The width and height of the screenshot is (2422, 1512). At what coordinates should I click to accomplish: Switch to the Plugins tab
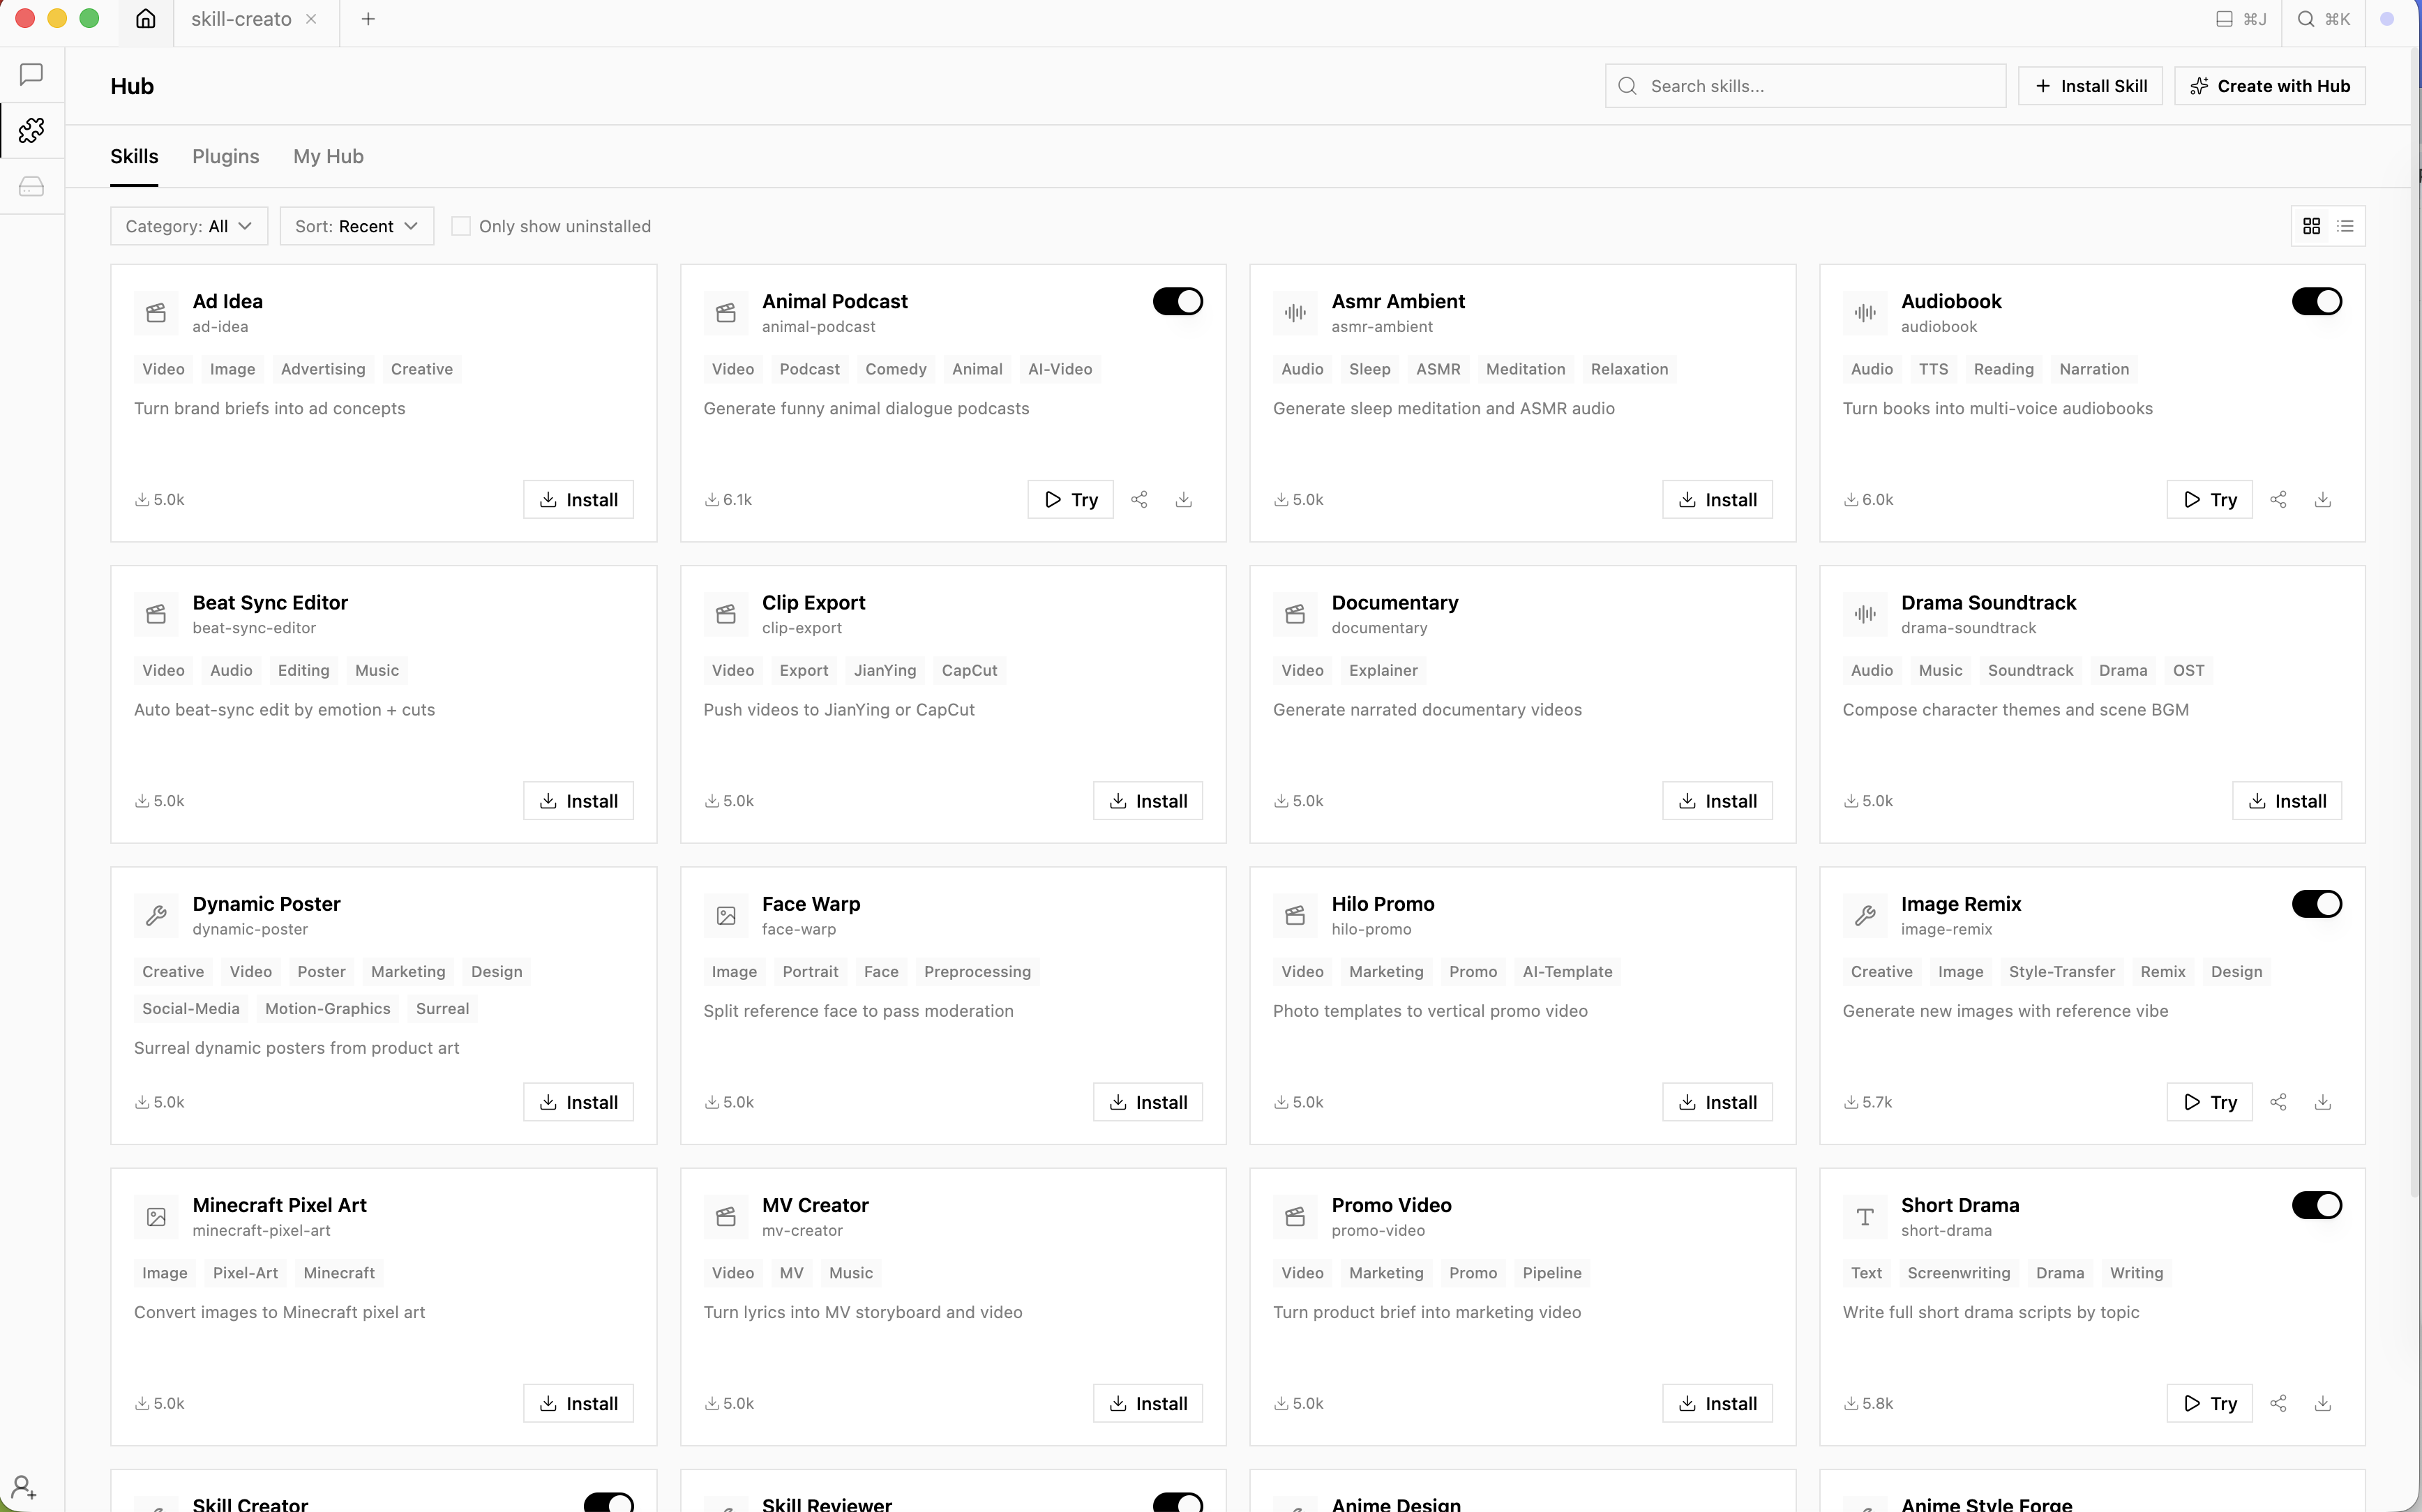[226, 156]
